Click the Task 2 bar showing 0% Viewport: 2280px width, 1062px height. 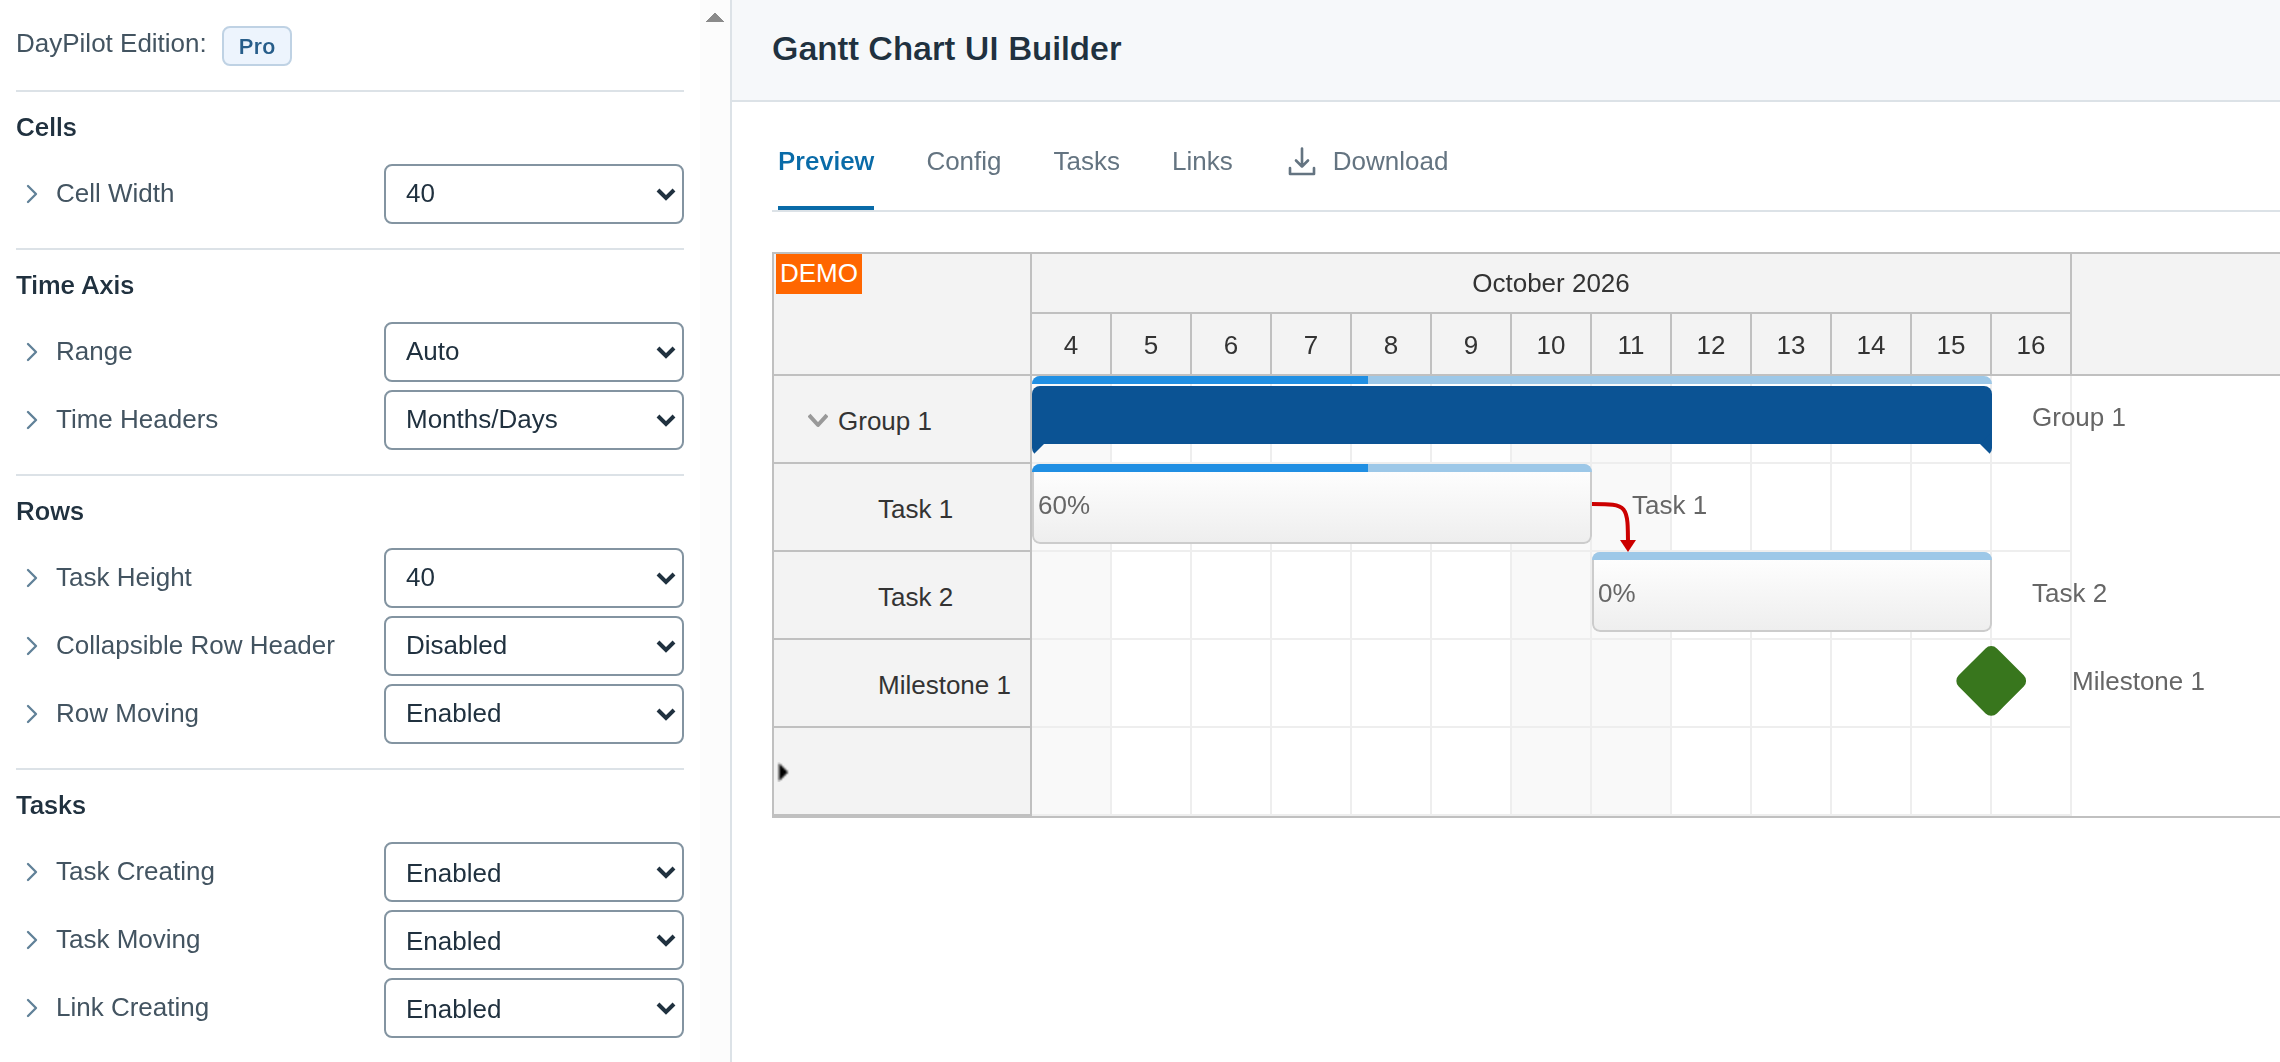tap(1792, 593)
